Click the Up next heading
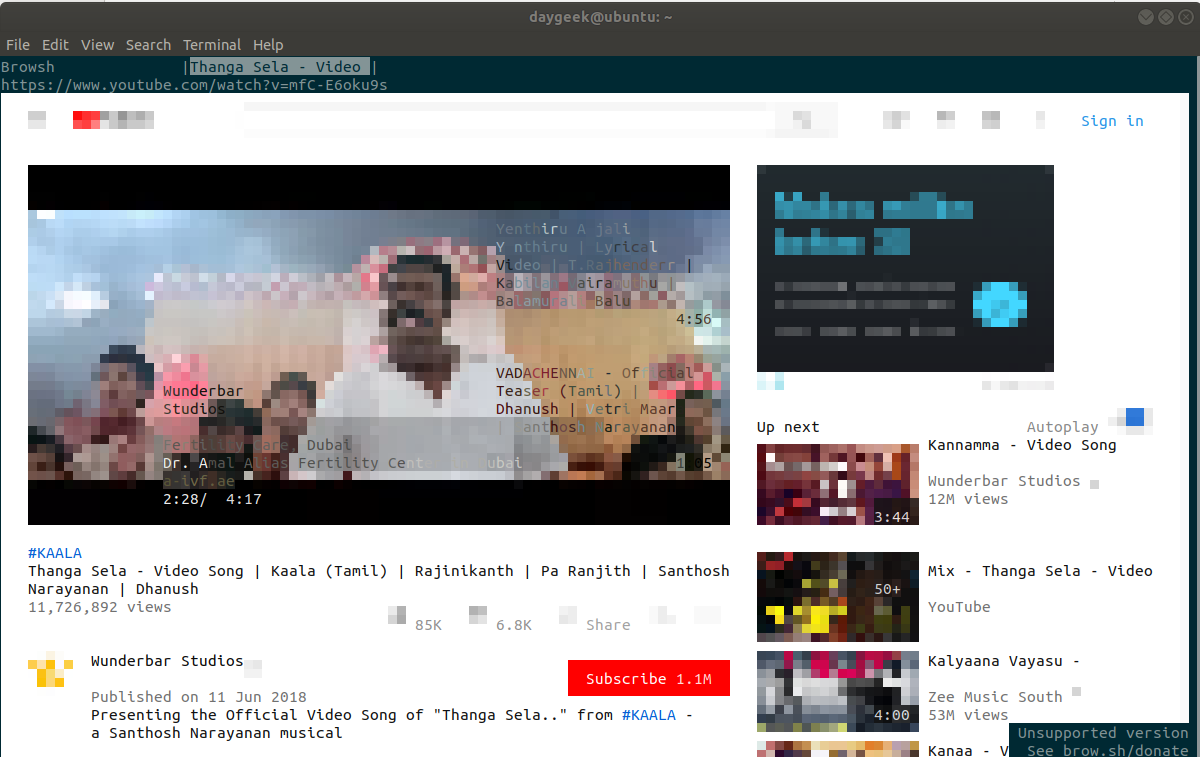Image resolution: width=1200 pixels, height=757 pixels. click(788, 427)
